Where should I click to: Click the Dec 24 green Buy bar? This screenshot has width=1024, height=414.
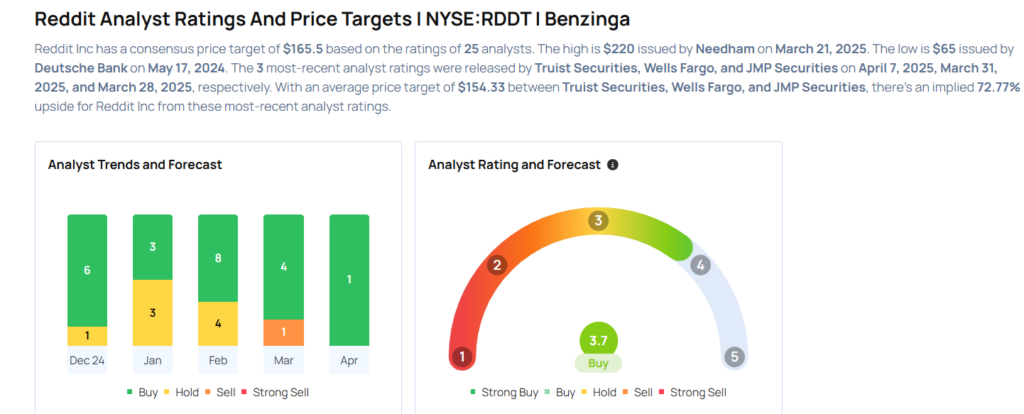pyautogui.click(x=87, y=270)
